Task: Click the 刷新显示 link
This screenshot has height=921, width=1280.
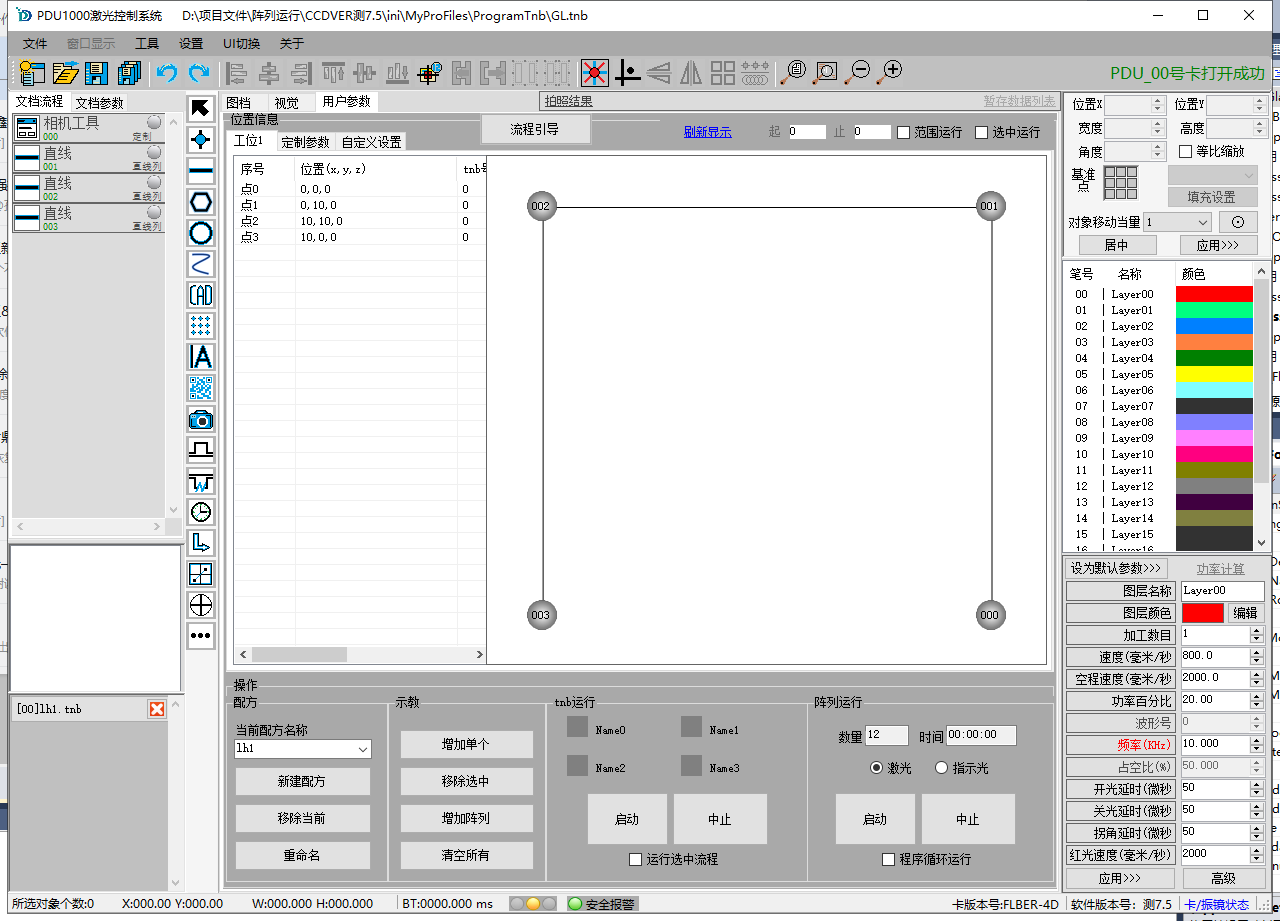Action: [707, 132]
